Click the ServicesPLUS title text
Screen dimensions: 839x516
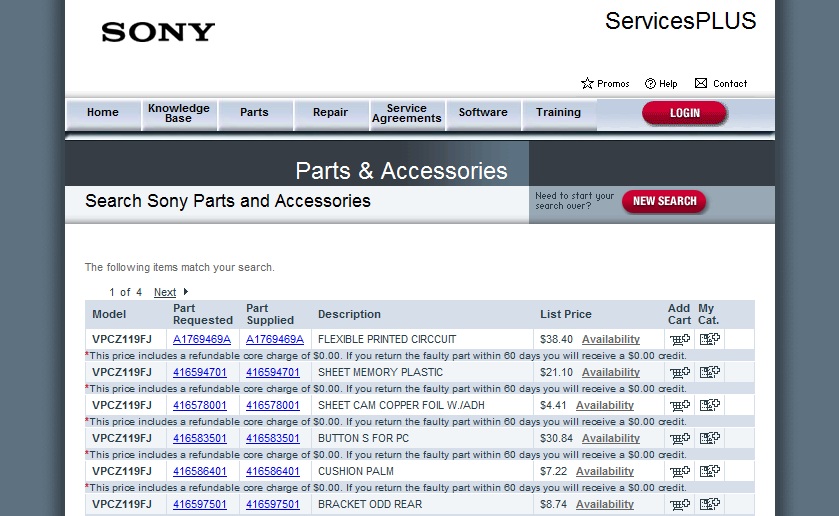pyautogui.click(x=681, y=21)
